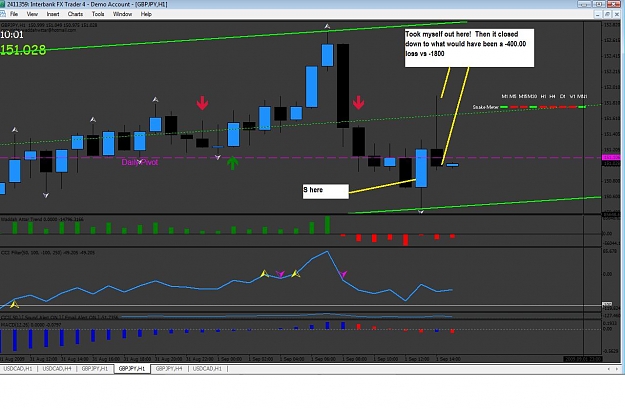
Task: Restore down the inner chart window
Action: (x=607, y=14)
